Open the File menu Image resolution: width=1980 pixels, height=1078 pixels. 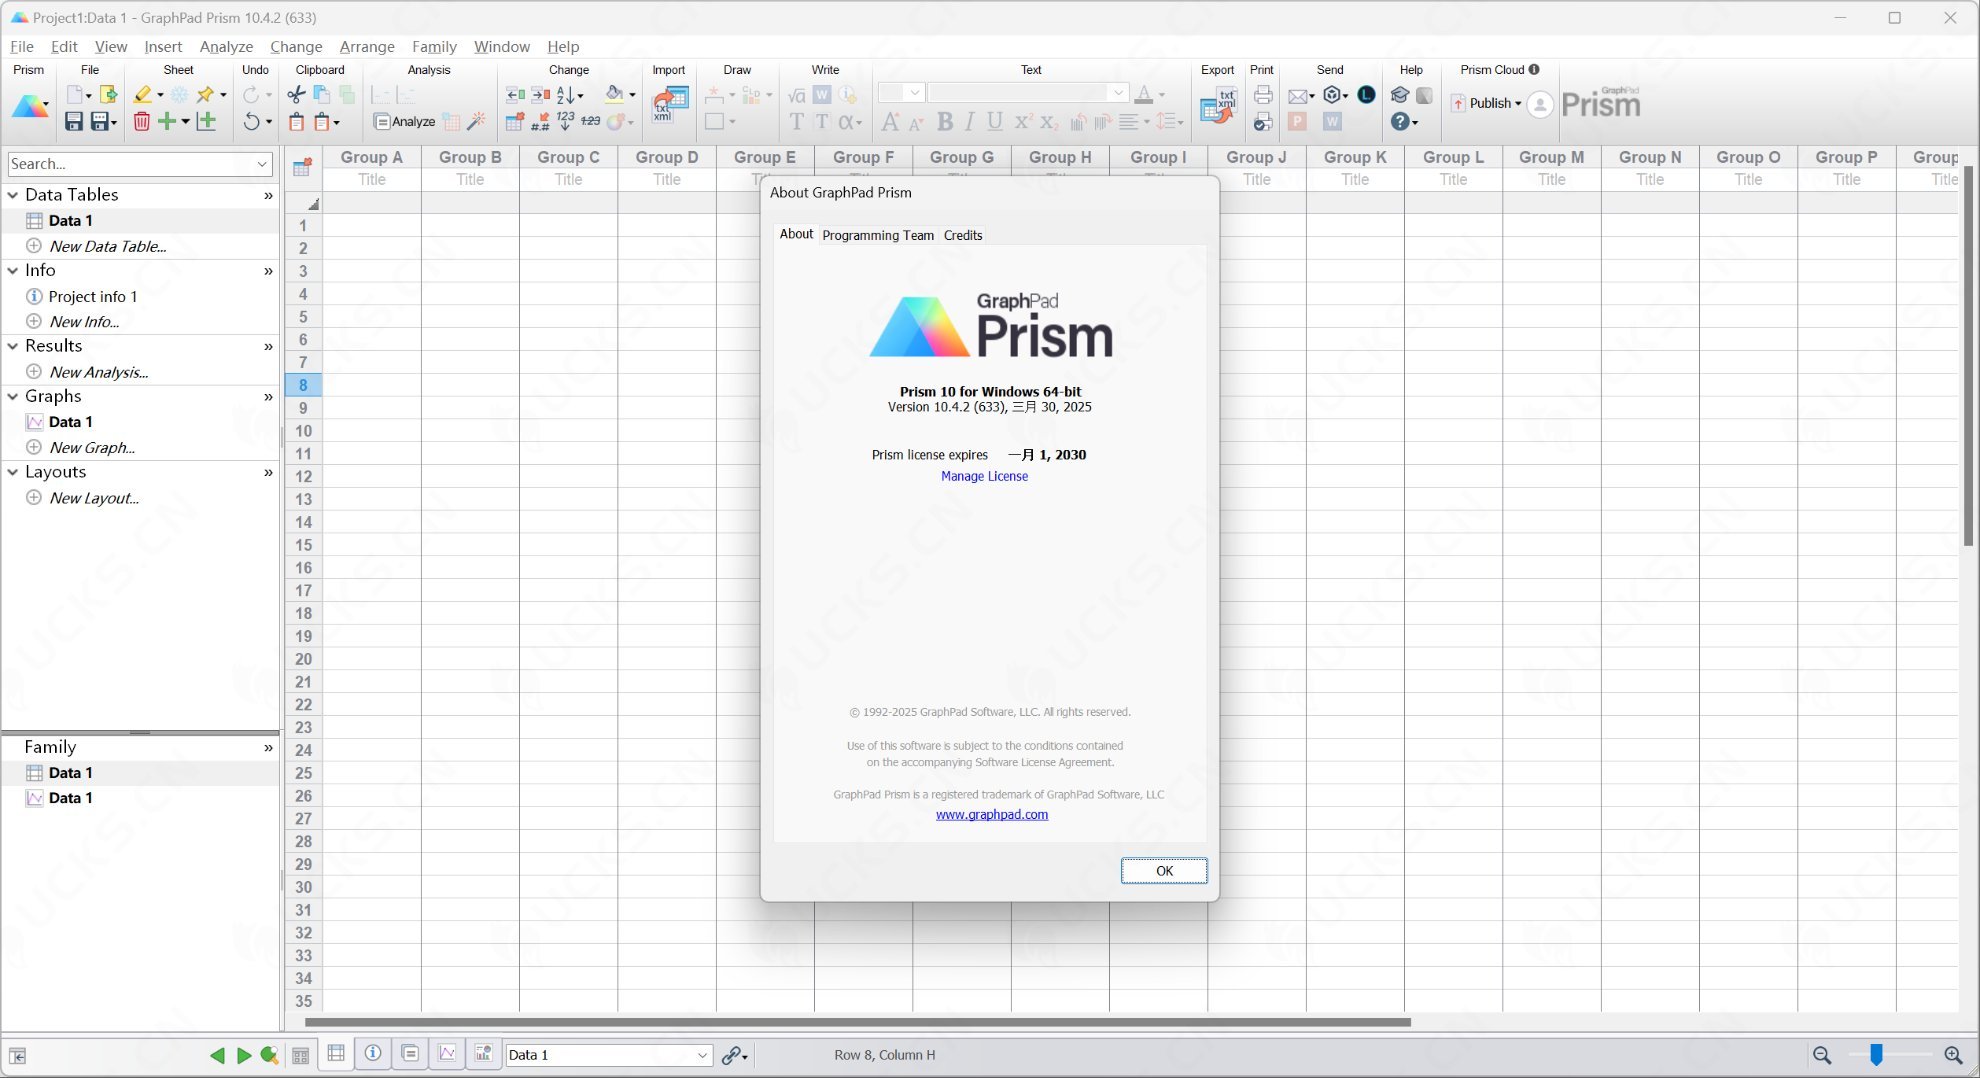click(x=22, y=46)
